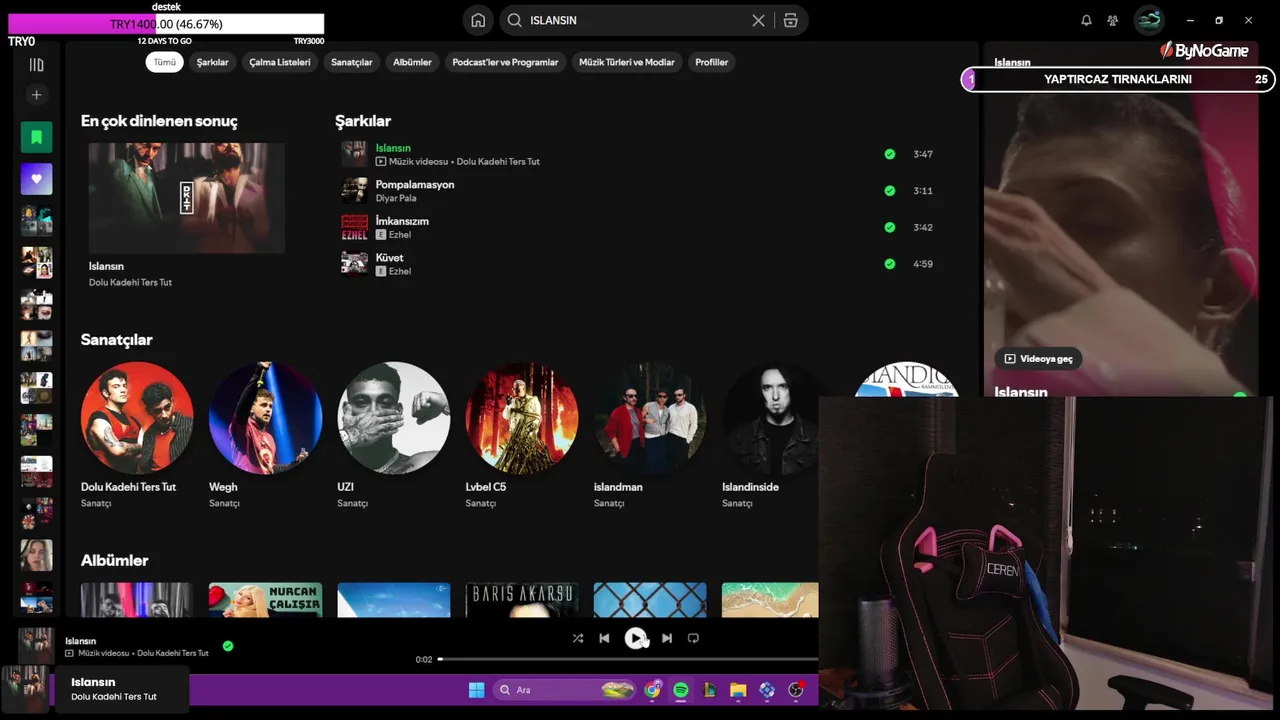The width and height of the screenshot is (1280, 720).
Task: Open Dolu Kadehi Ters Tut link under top result
Action: [x=130, y=282]
